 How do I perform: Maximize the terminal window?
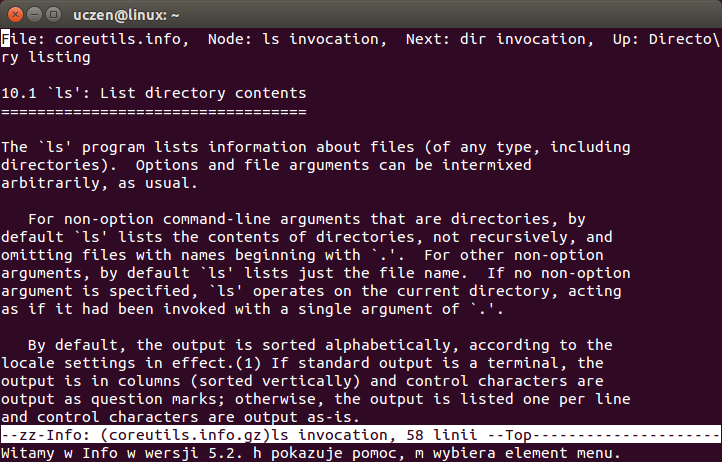[54, 15]
